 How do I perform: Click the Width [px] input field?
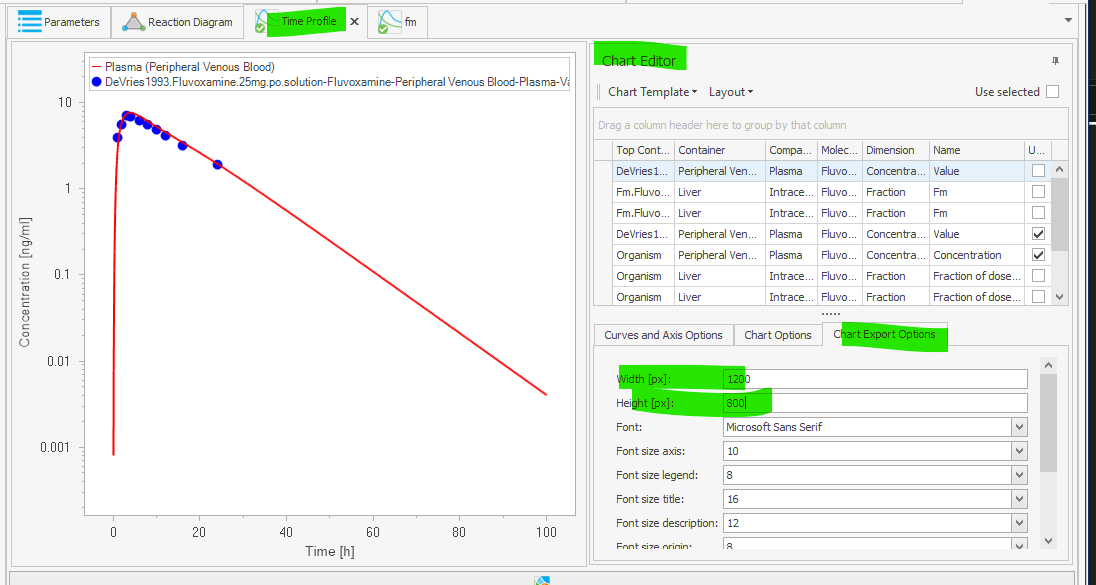click(x=875, y=380)
